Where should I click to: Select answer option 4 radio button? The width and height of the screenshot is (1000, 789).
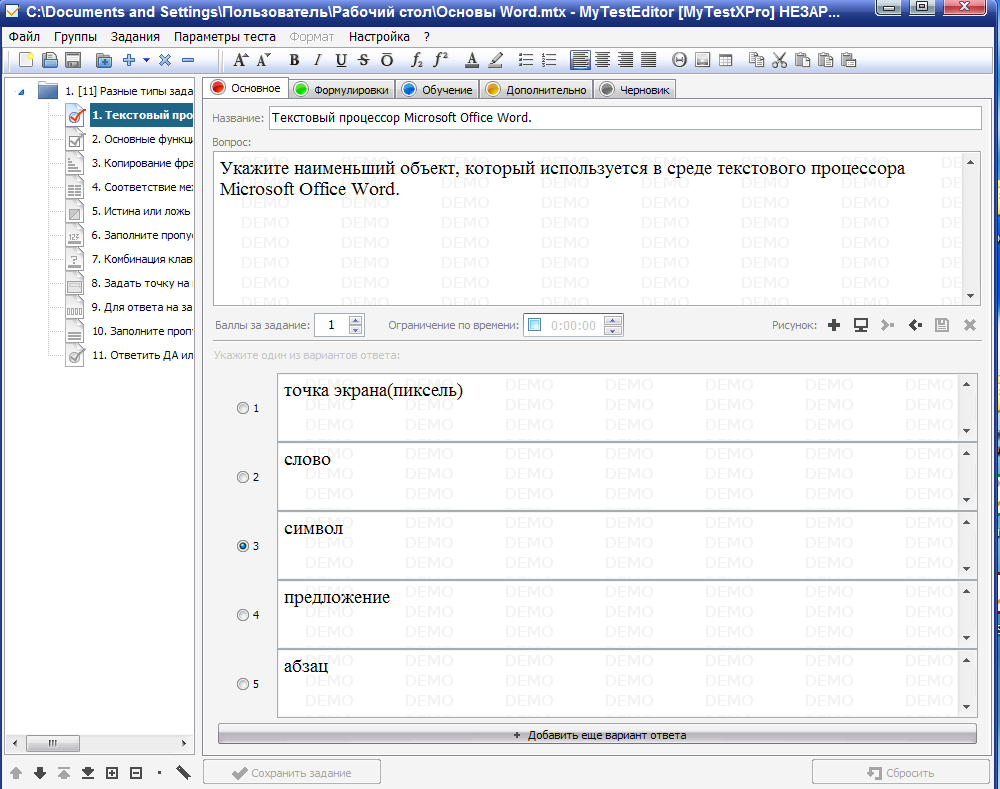[x=243, y=615]
